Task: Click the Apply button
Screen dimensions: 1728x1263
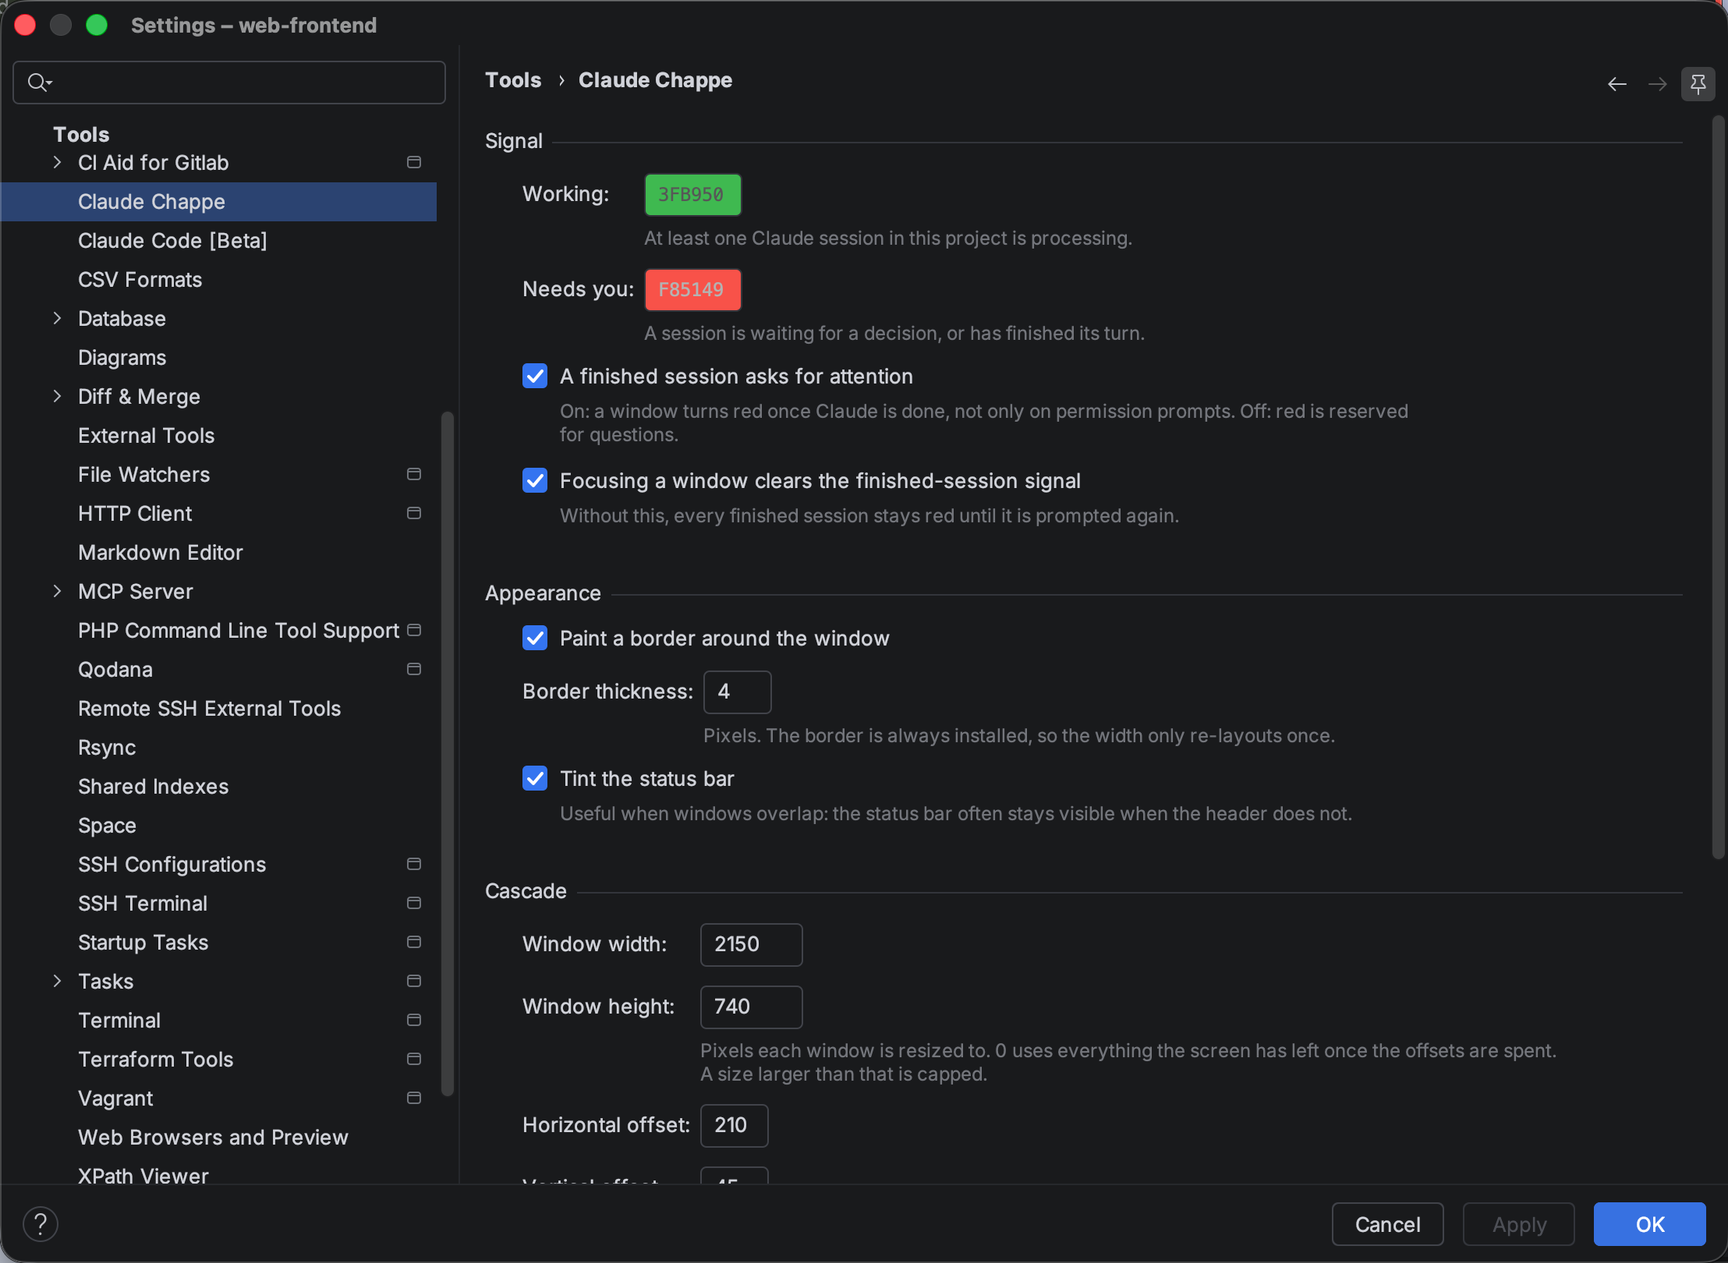Action: tap(1519, 1224)
